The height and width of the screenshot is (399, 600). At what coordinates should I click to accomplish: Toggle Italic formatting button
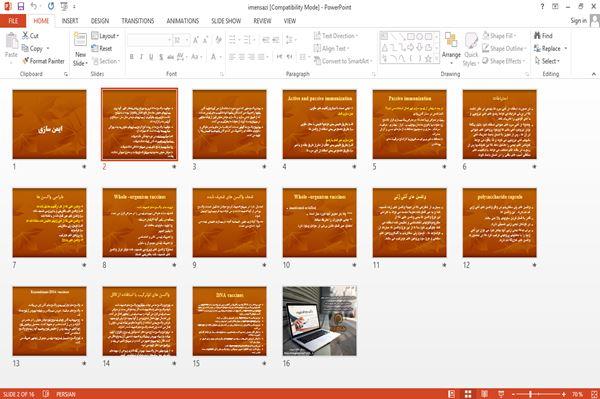(141, 57)
